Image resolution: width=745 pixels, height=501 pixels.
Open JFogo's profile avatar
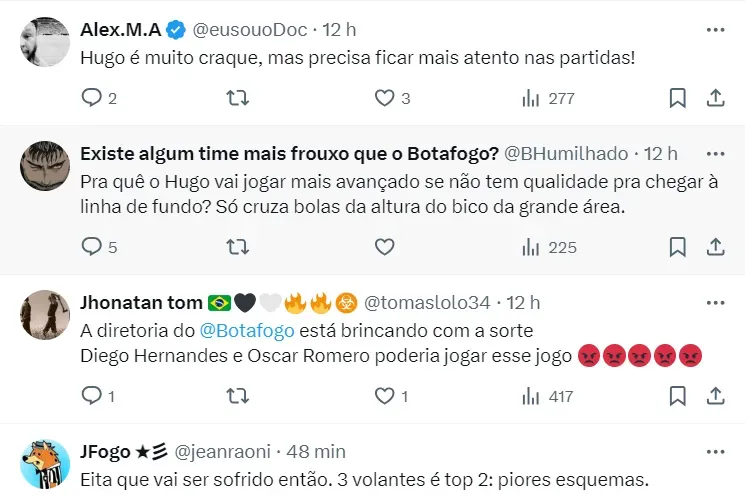[x=44, y=464]
